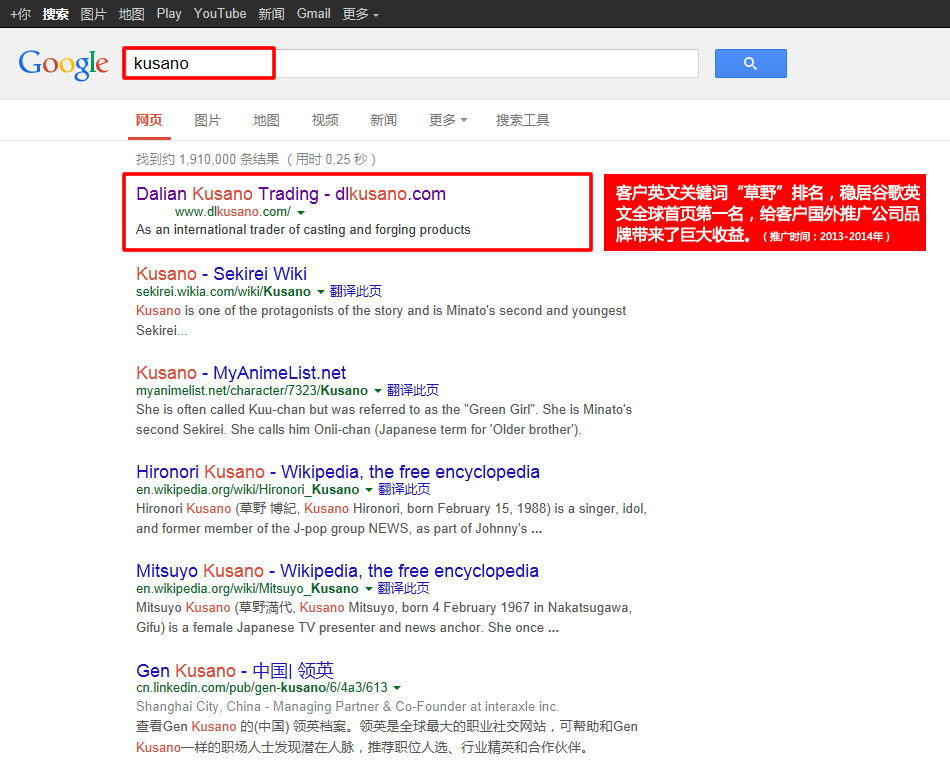Click 翻译此页 for Sekirei Wiki result
This screenshot has height=776, width=950.
pos(356,291)
